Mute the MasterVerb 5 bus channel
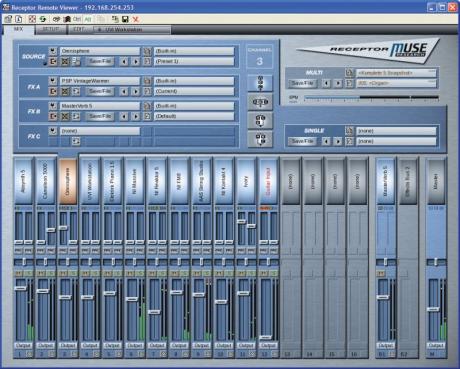This screenshot has width=460, height=369. point(381,273)
